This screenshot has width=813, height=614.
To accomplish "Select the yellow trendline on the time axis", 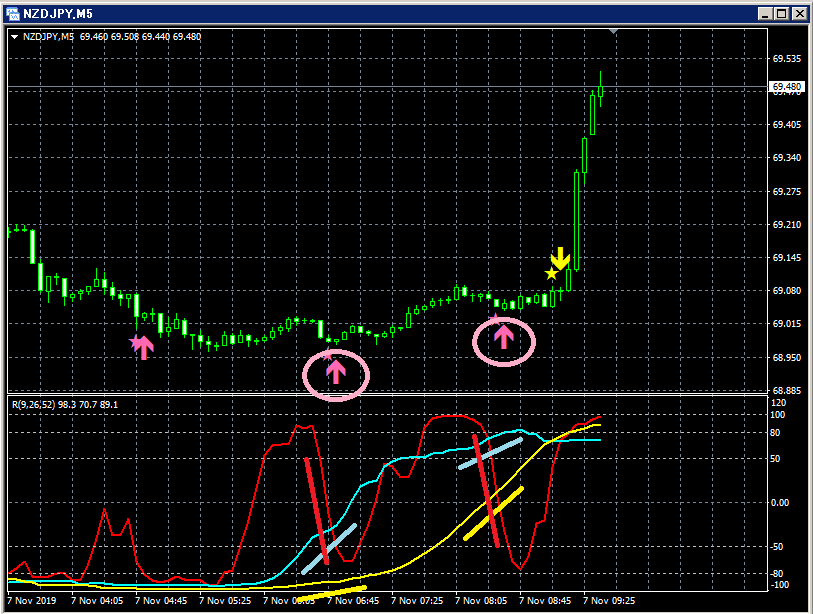I will click(x=331, y=594).
